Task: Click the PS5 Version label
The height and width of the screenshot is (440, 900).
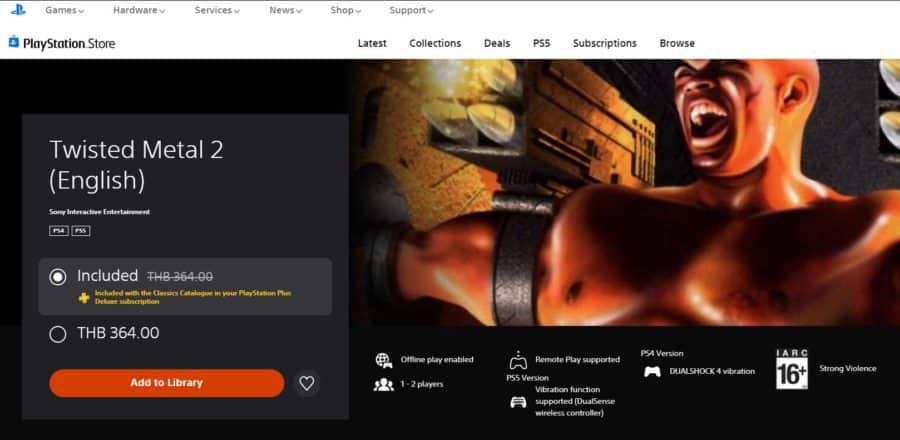Action: tap(527, 378)
